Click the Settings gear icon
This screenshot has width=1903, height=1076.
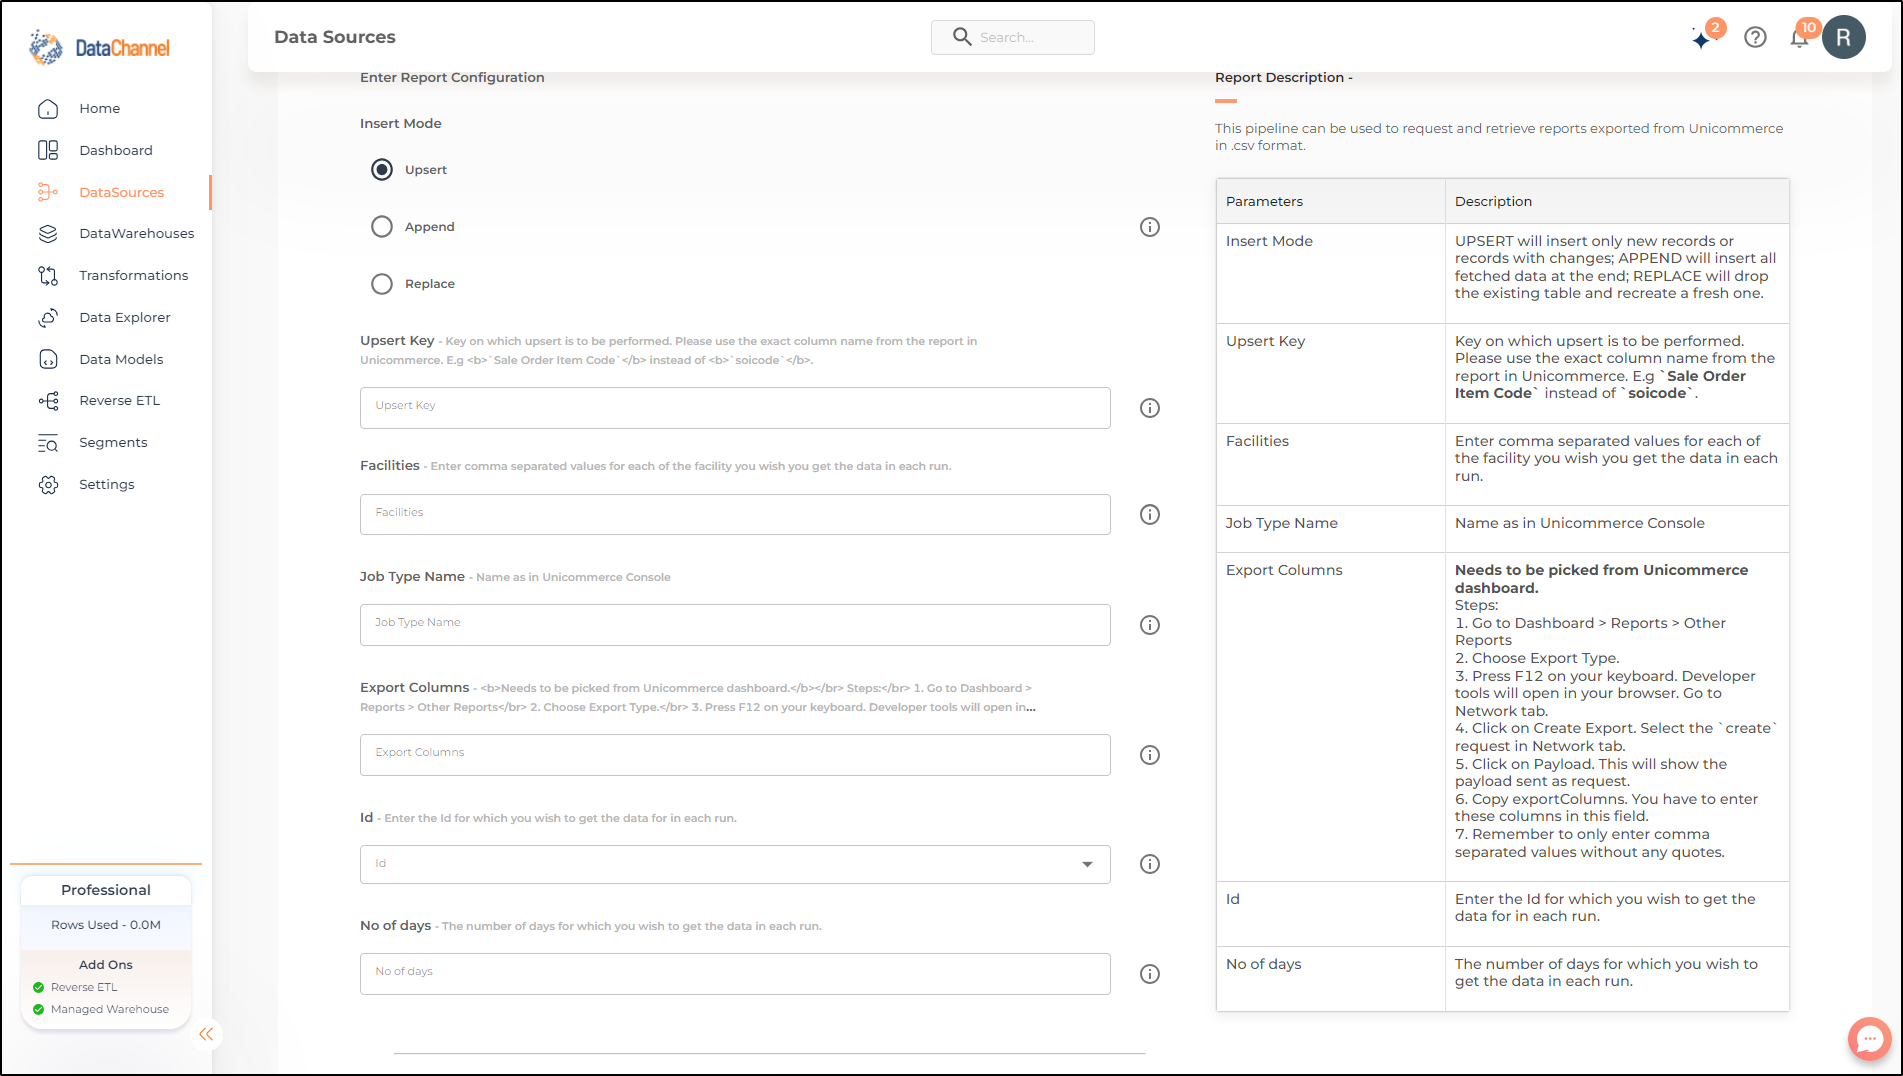point(48,484)
